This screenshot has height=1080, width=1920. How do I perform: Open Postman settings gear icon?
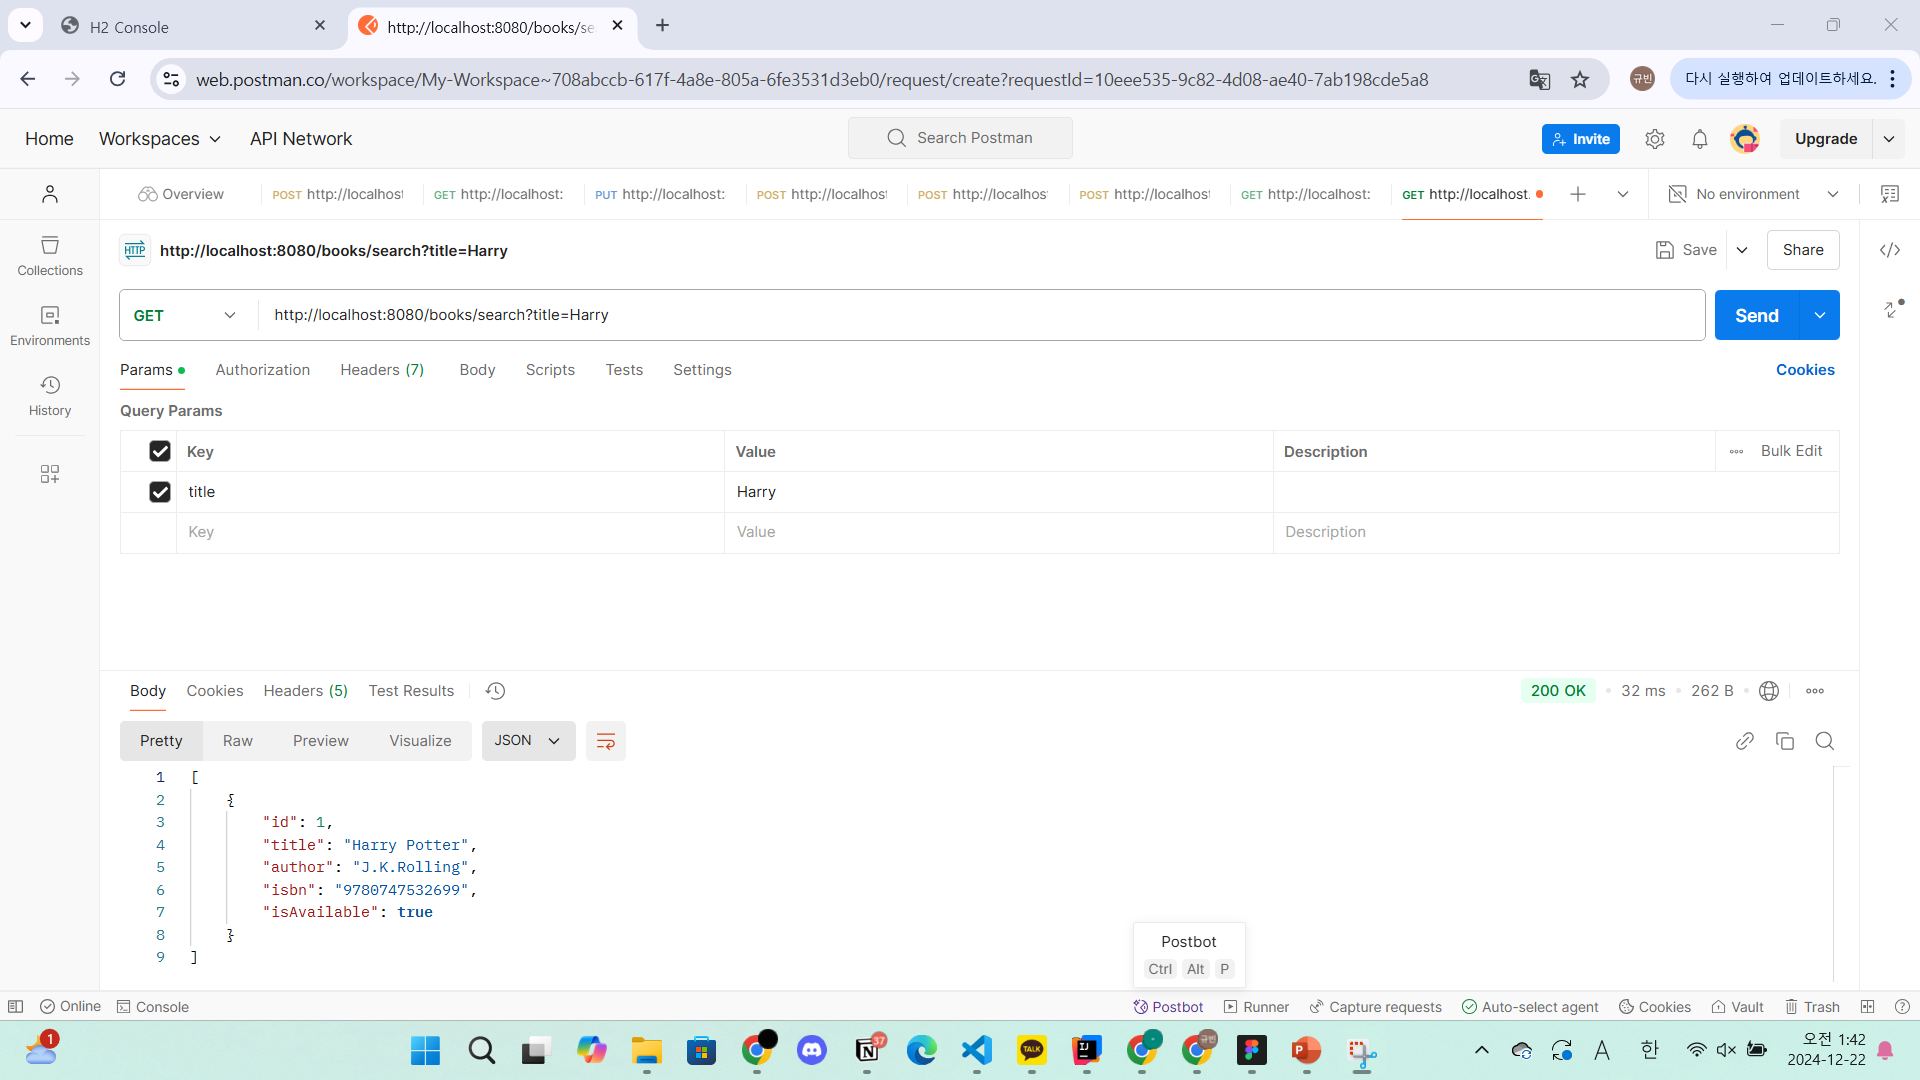point(1654,139)
